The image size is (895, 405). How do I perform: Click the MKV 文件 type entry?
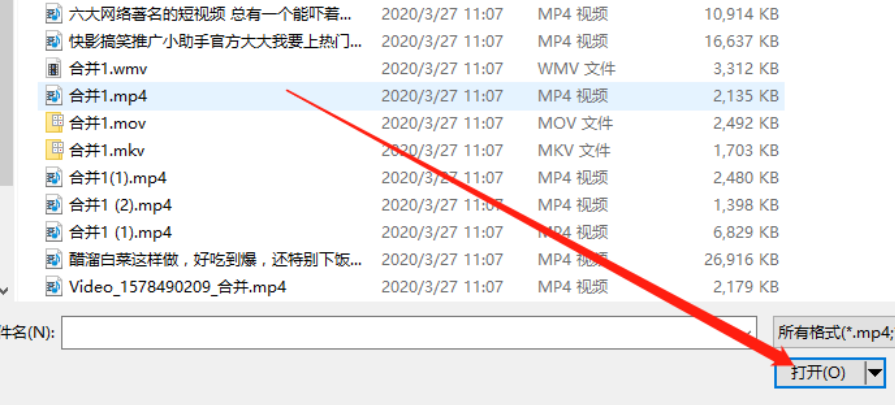pyautogui.click(x=574, y=151)
